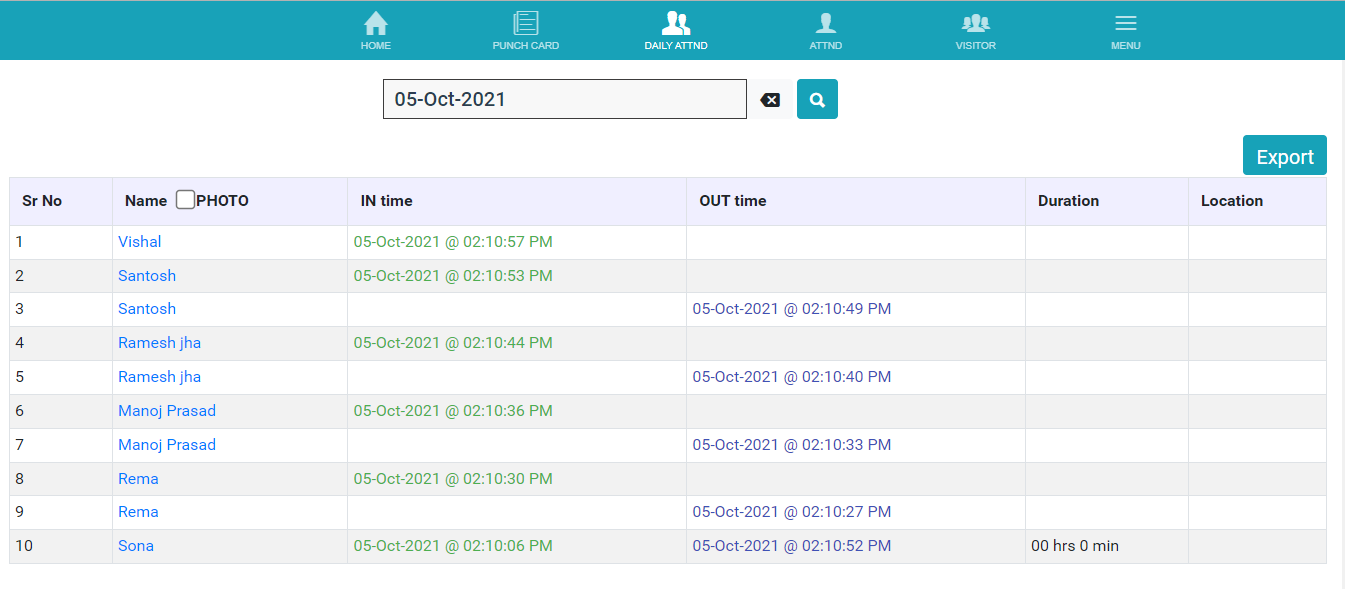
Task: Open Santosh link in row 2
Action: pyautogui.click(x=147, y=276)
